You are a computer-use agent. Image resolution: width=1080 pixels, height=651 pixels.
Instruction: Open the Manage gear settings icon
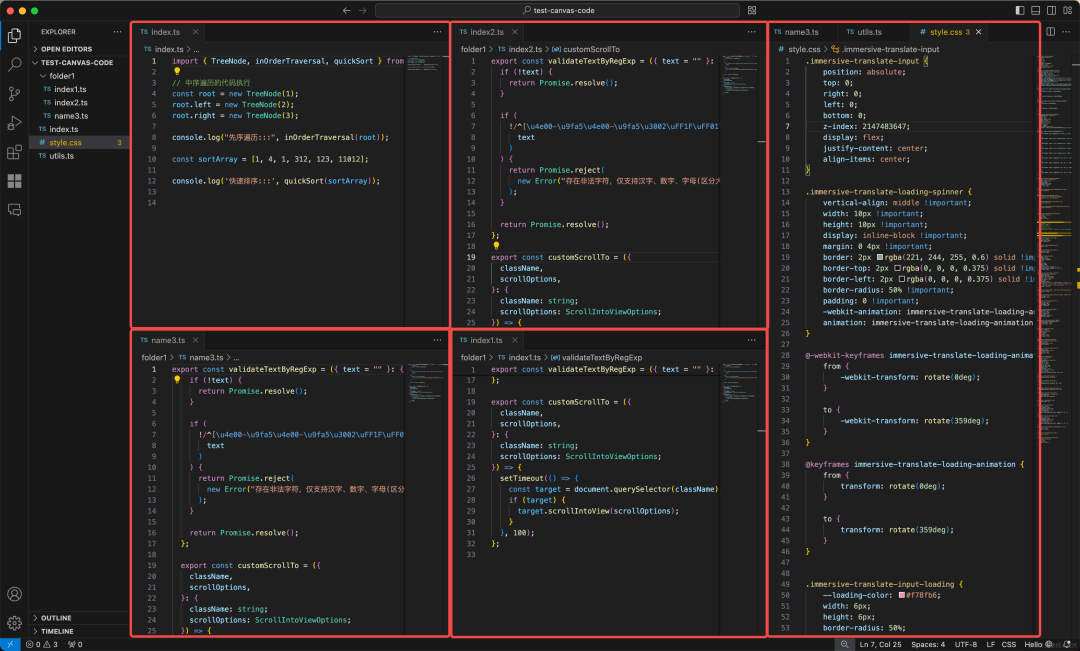tap(14, 623)
